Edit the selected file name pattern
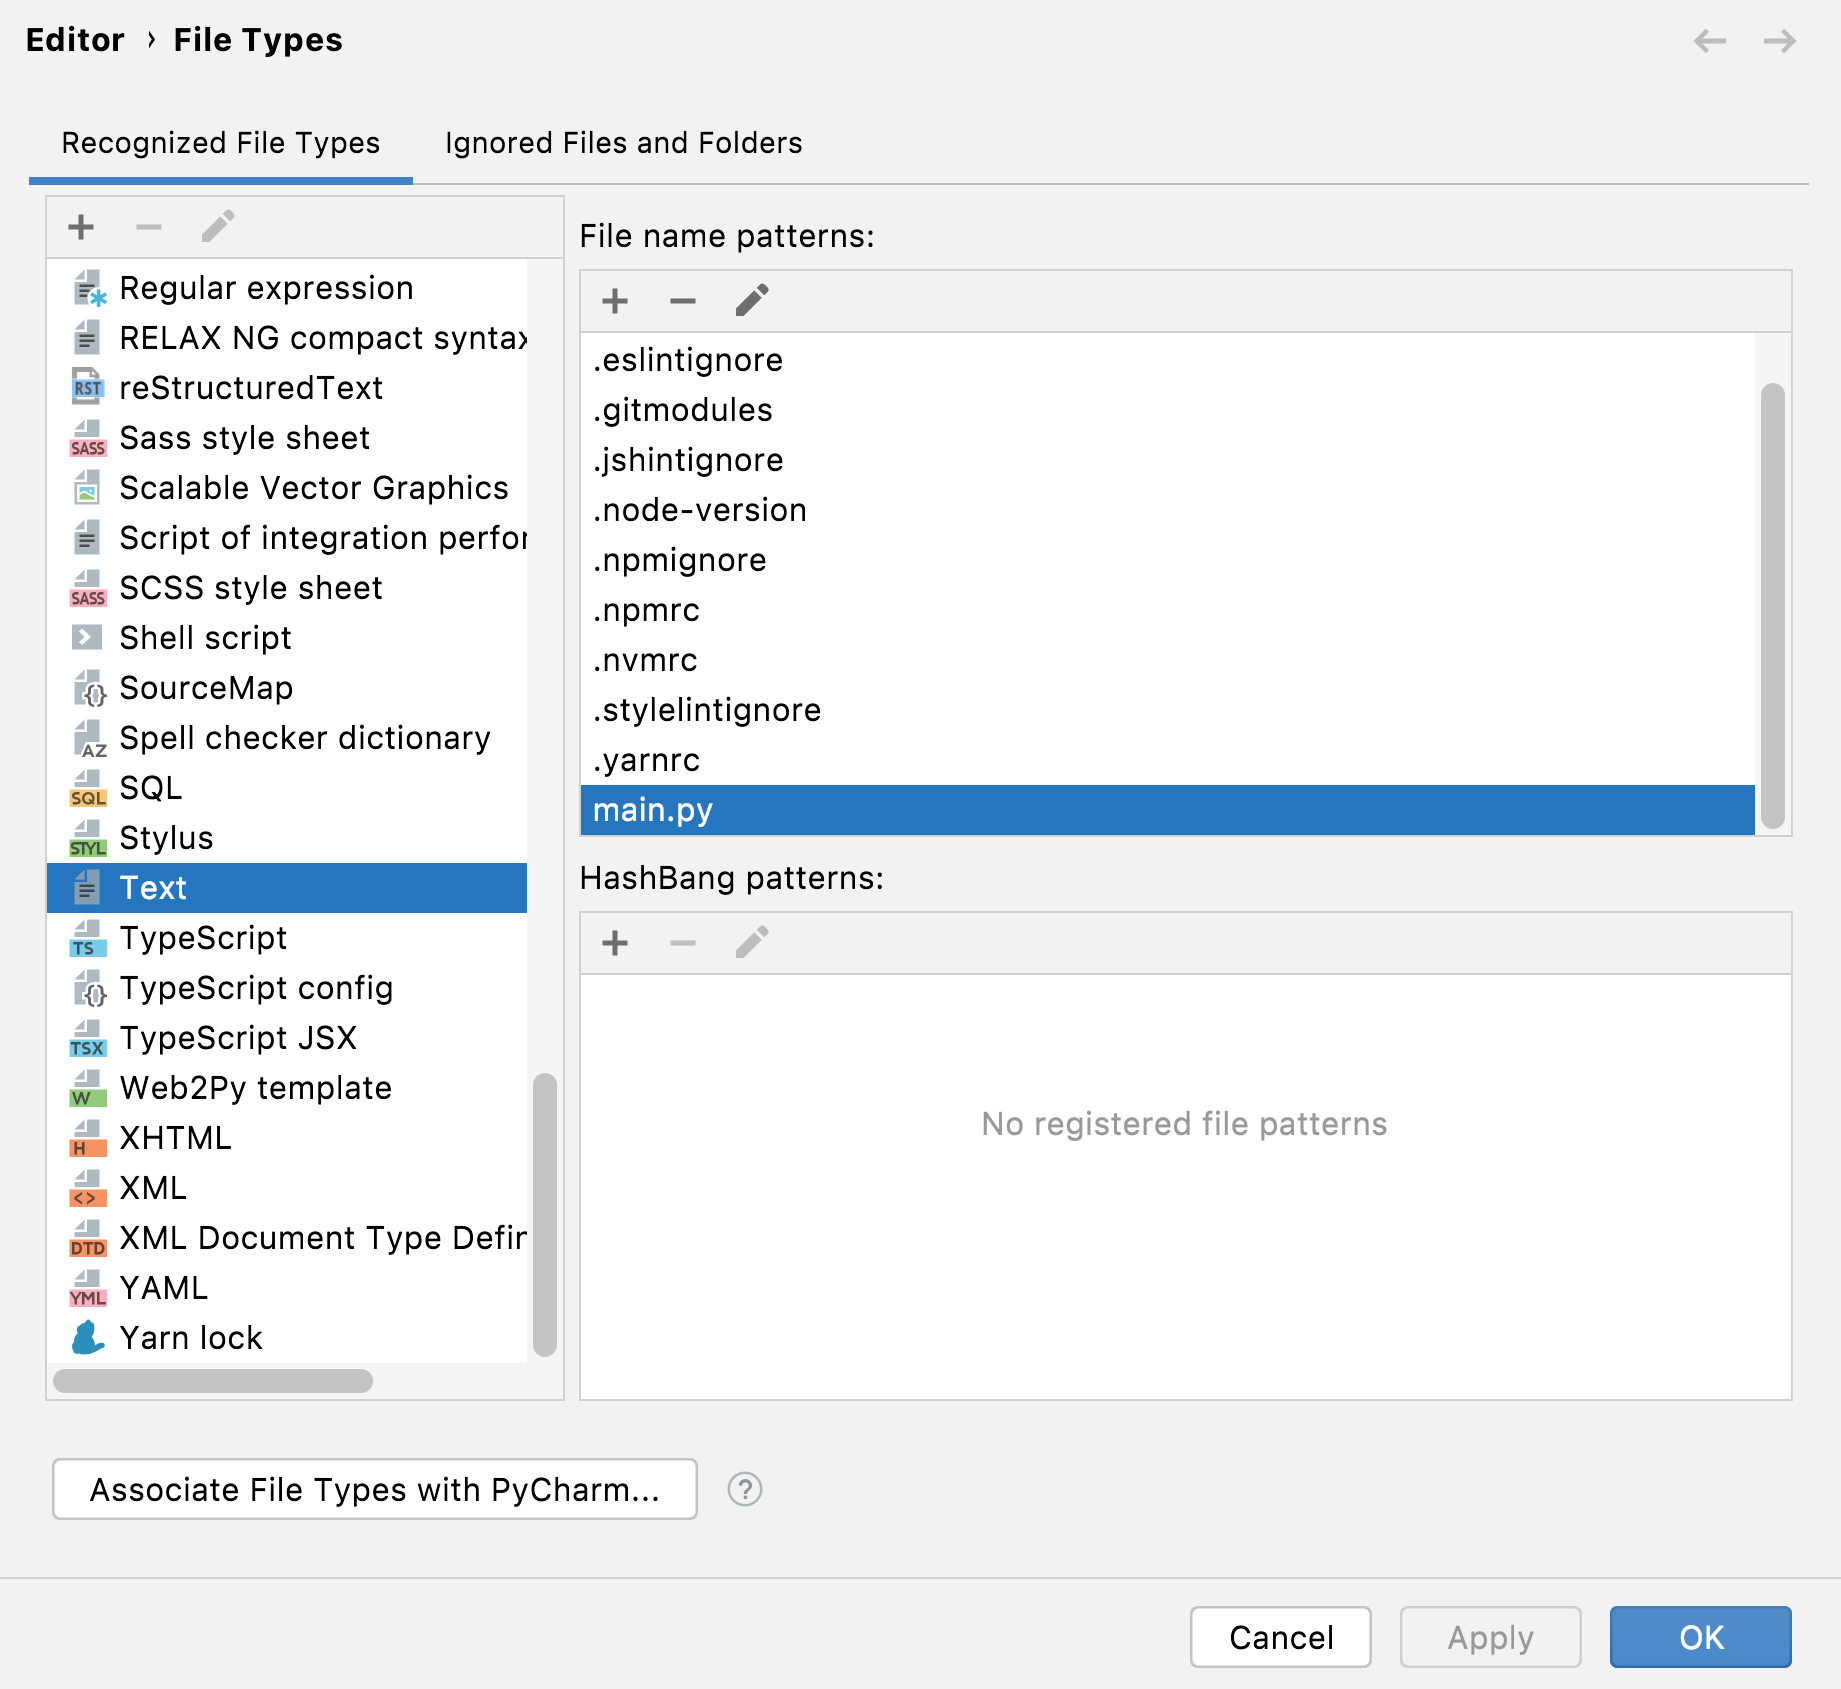Screen dimensions: 1841x1689 click(751, 300)
